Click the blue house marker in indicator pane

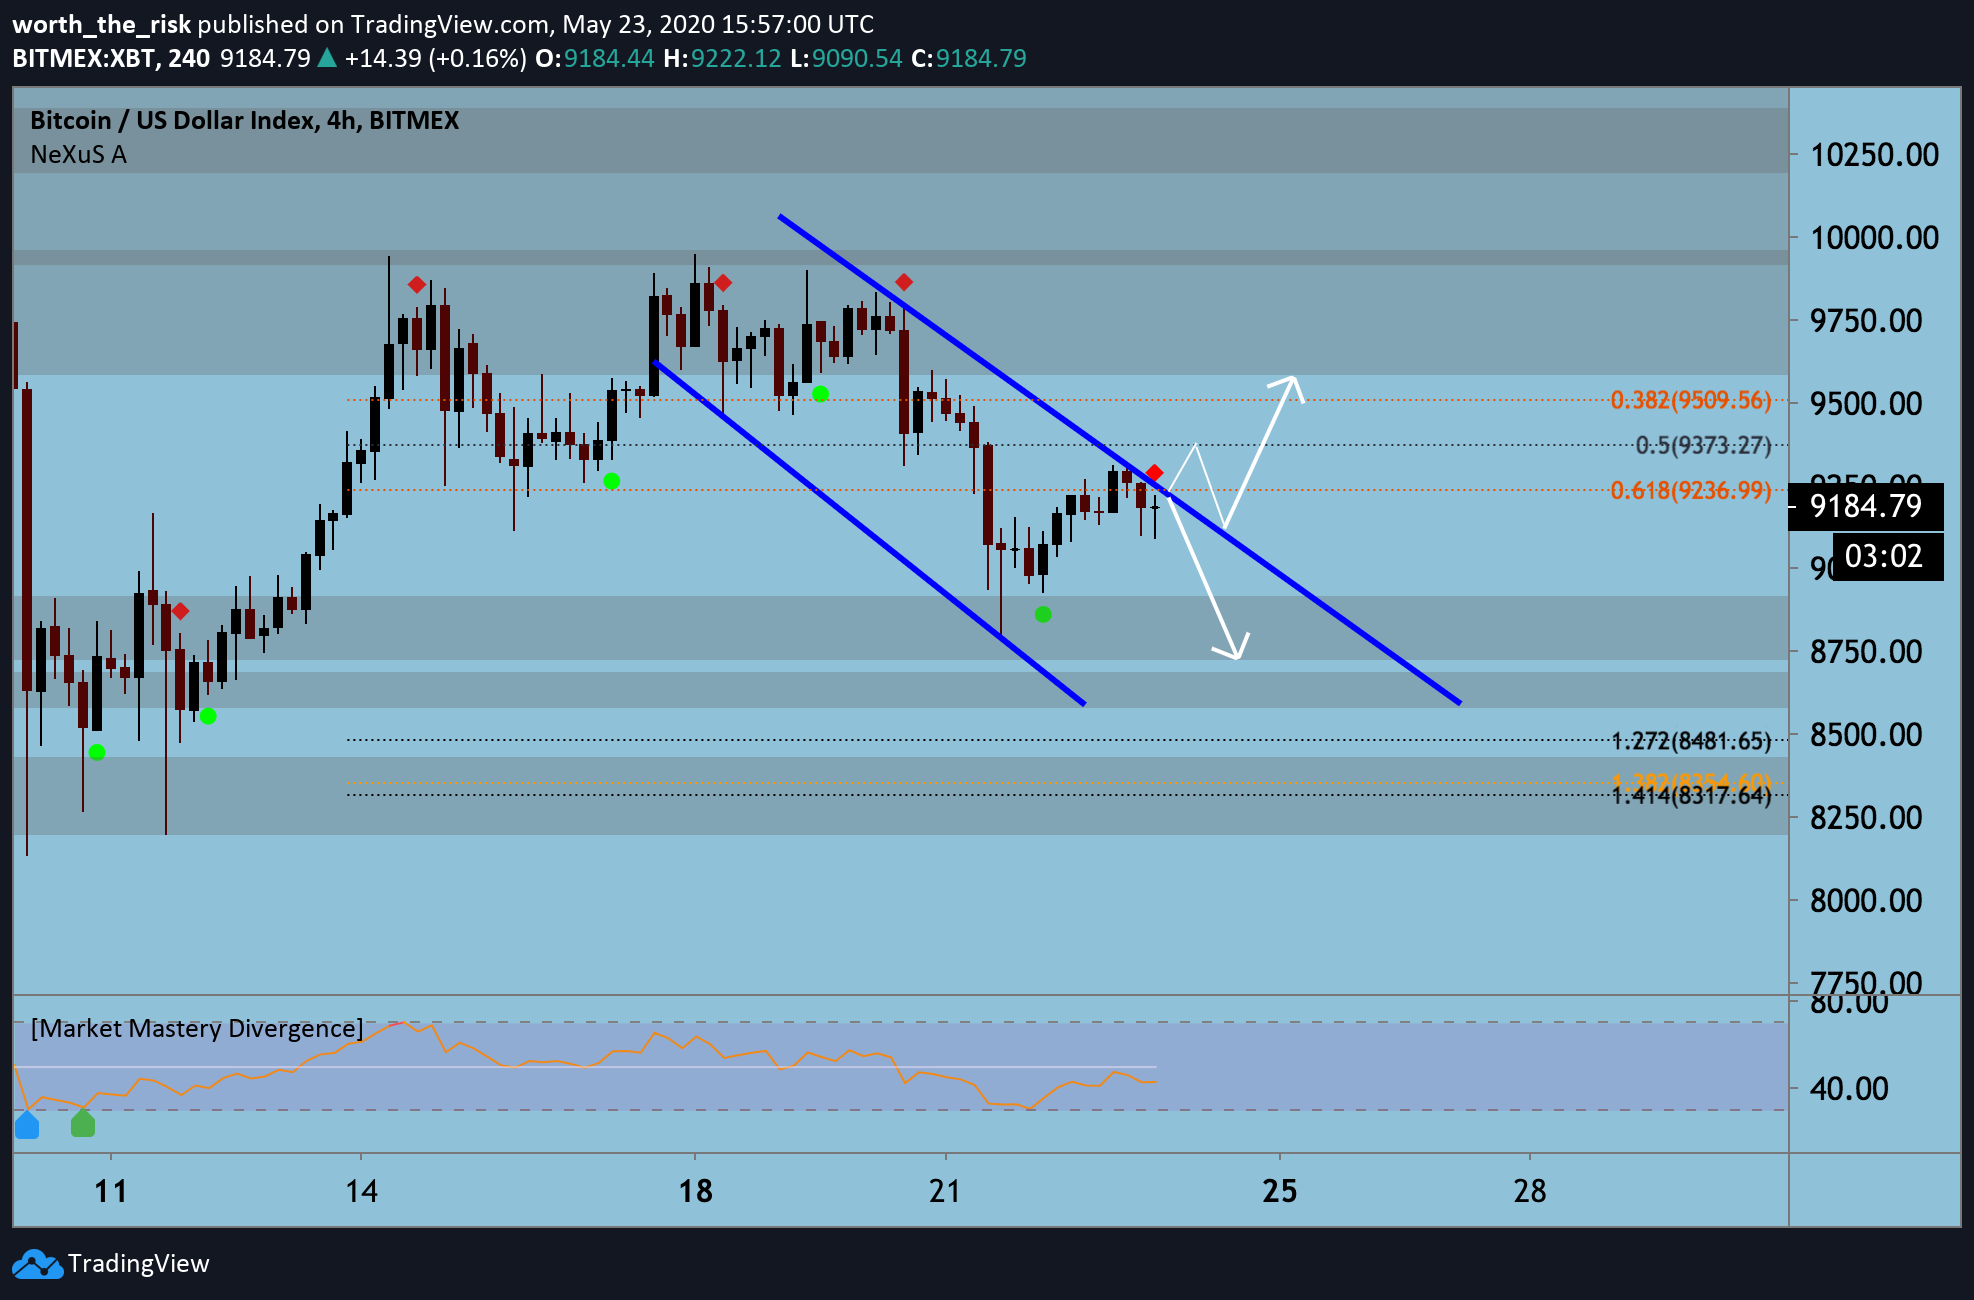pyautogui.click(x=27, y=1125)
